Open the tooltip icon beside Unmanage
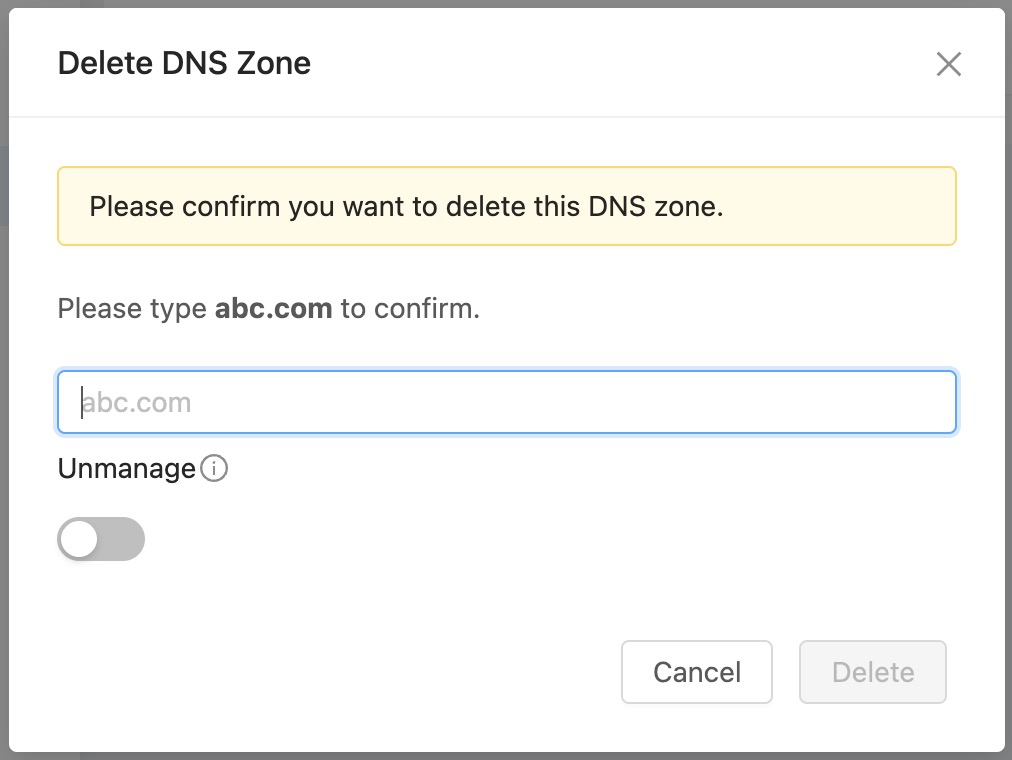Screen dimensions: 1012x760 pyautogui.click(x=214, y=468)
